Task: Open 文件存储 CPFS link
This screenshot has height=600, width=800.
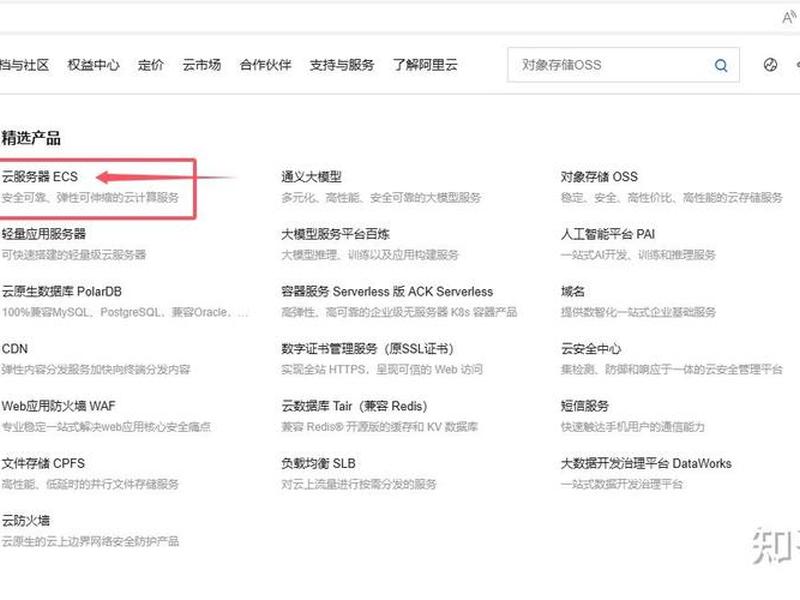Action: point(43,463)
